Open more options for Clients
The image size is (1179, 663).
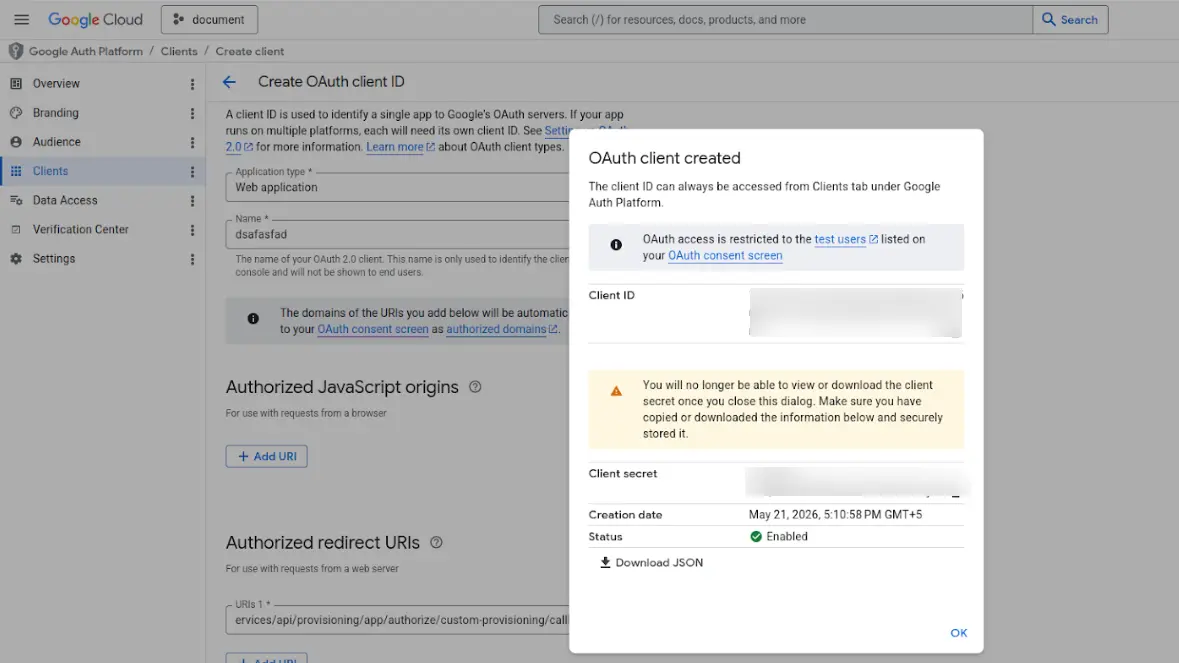click(x=192, y=172)
